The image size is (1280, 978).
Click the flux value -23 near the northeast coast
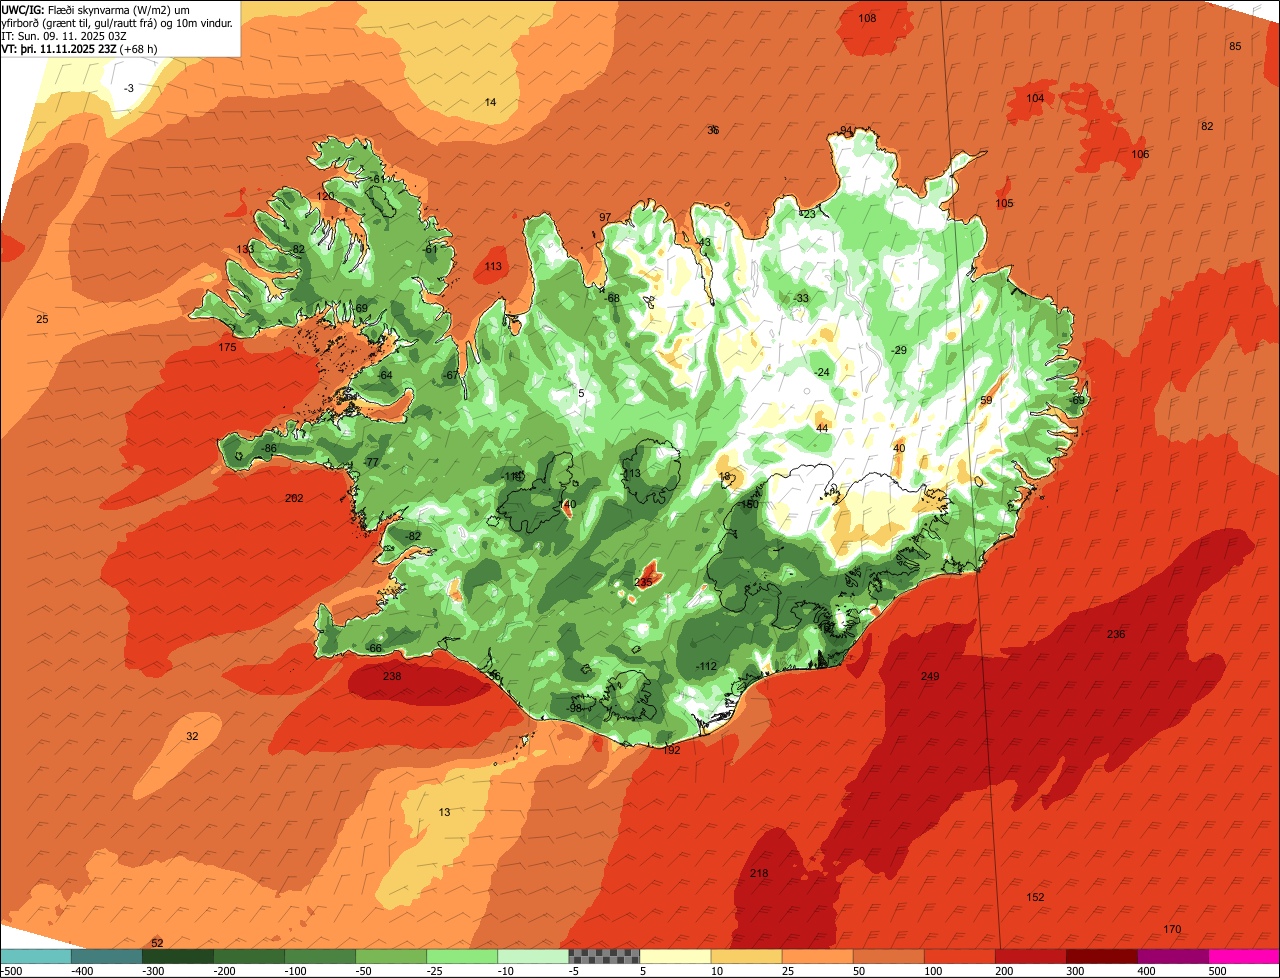[x=807, y=214]
